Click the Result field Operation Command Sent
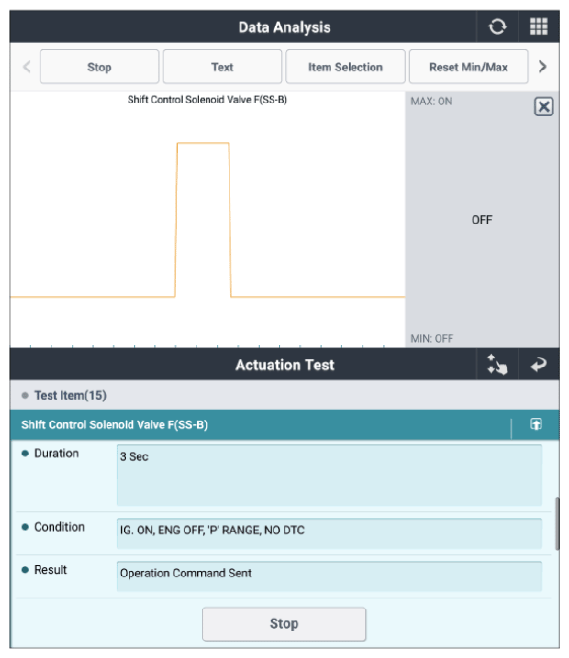Viewport: 569px width, 658px height. 329,576
